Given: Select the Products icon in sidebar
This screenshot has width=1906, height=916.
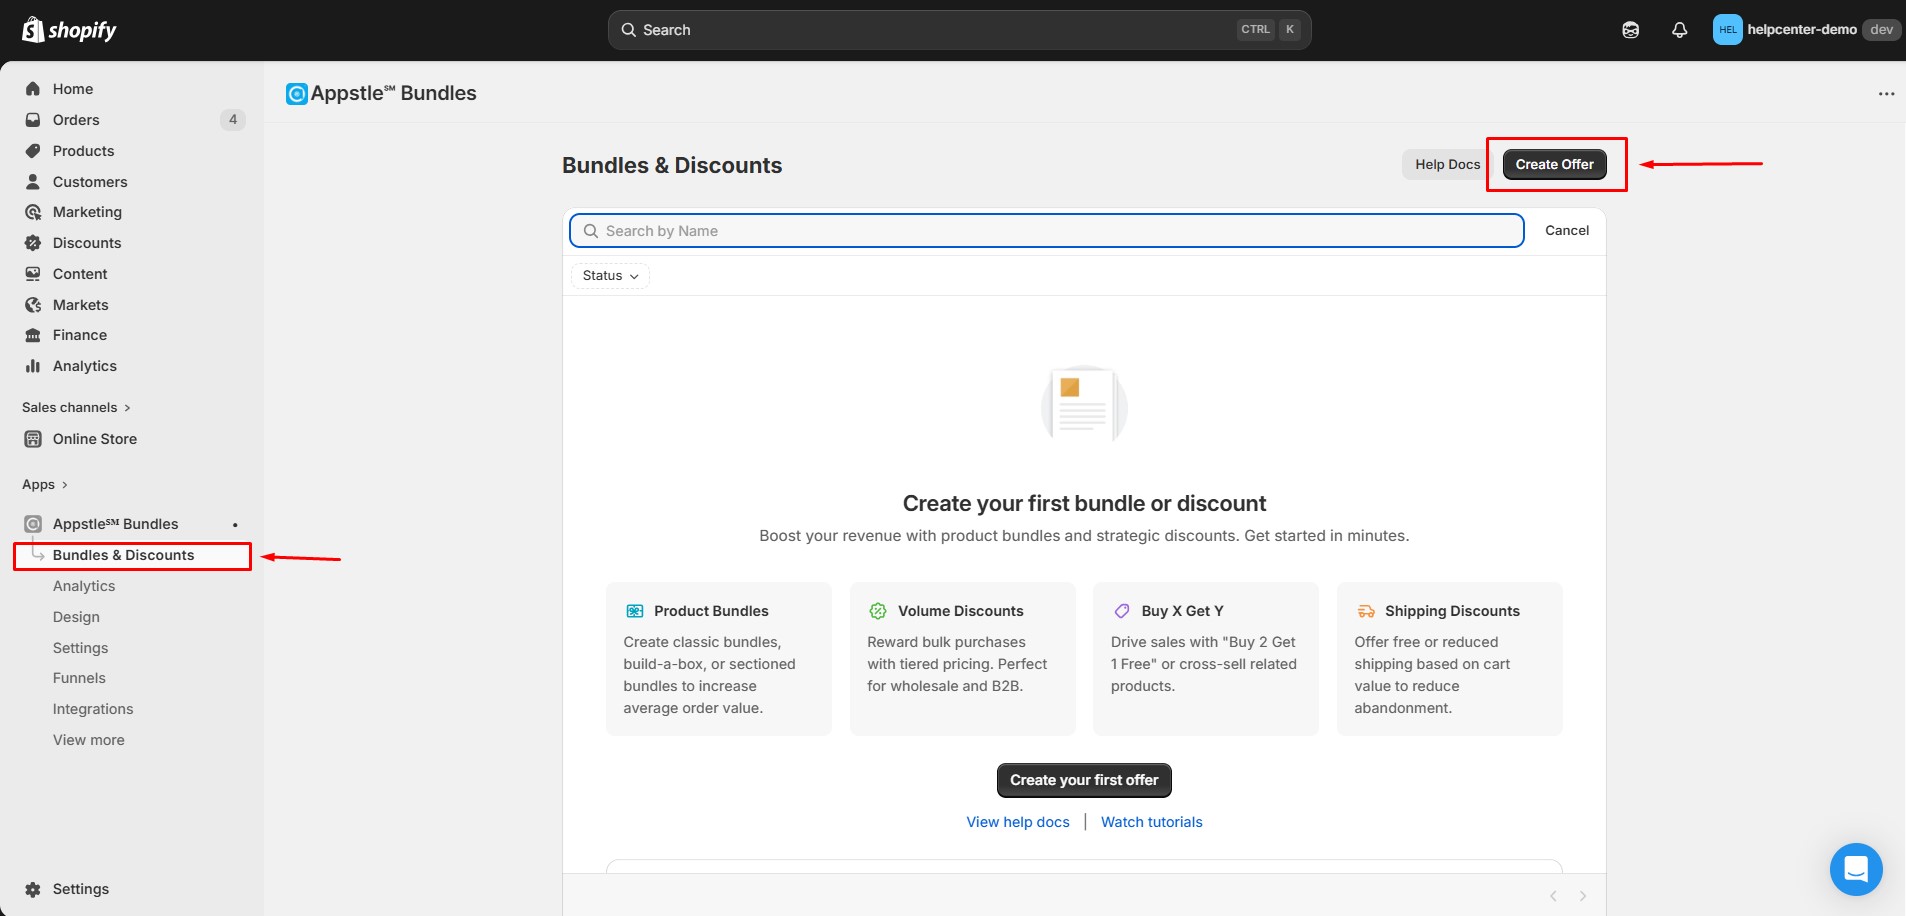Looking at the screenshot, I should (x=33, y=150).
